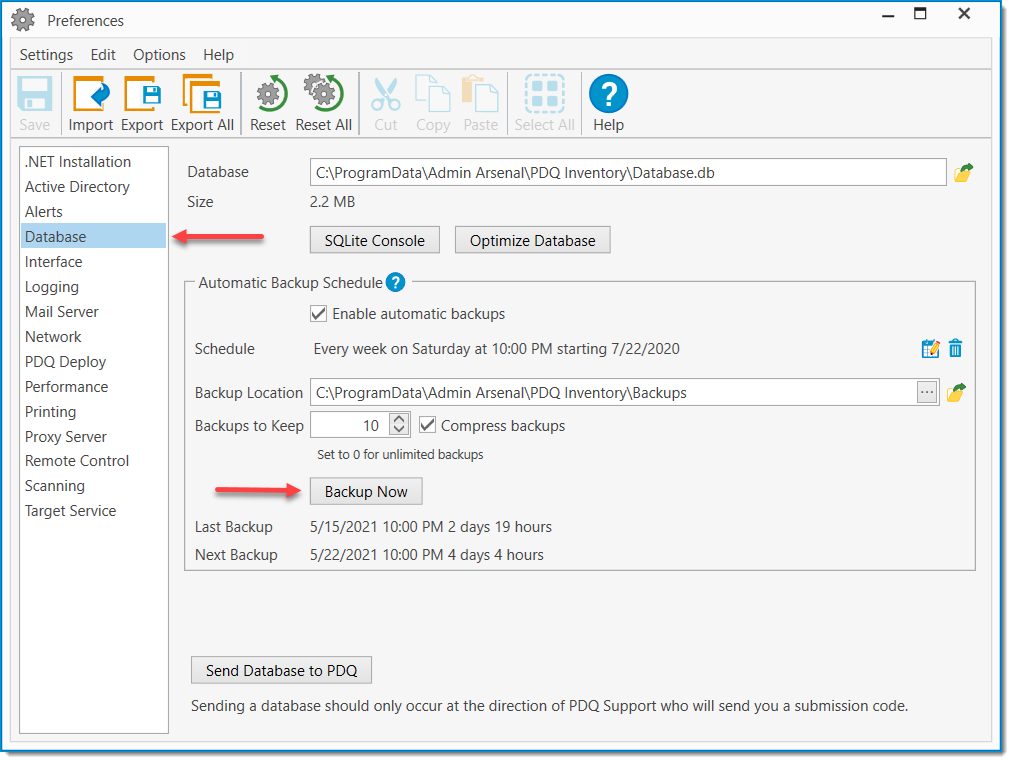Viewport: 1012px width, 762px height.
Task: Increase Backups to Keep value
Action: 399,419
